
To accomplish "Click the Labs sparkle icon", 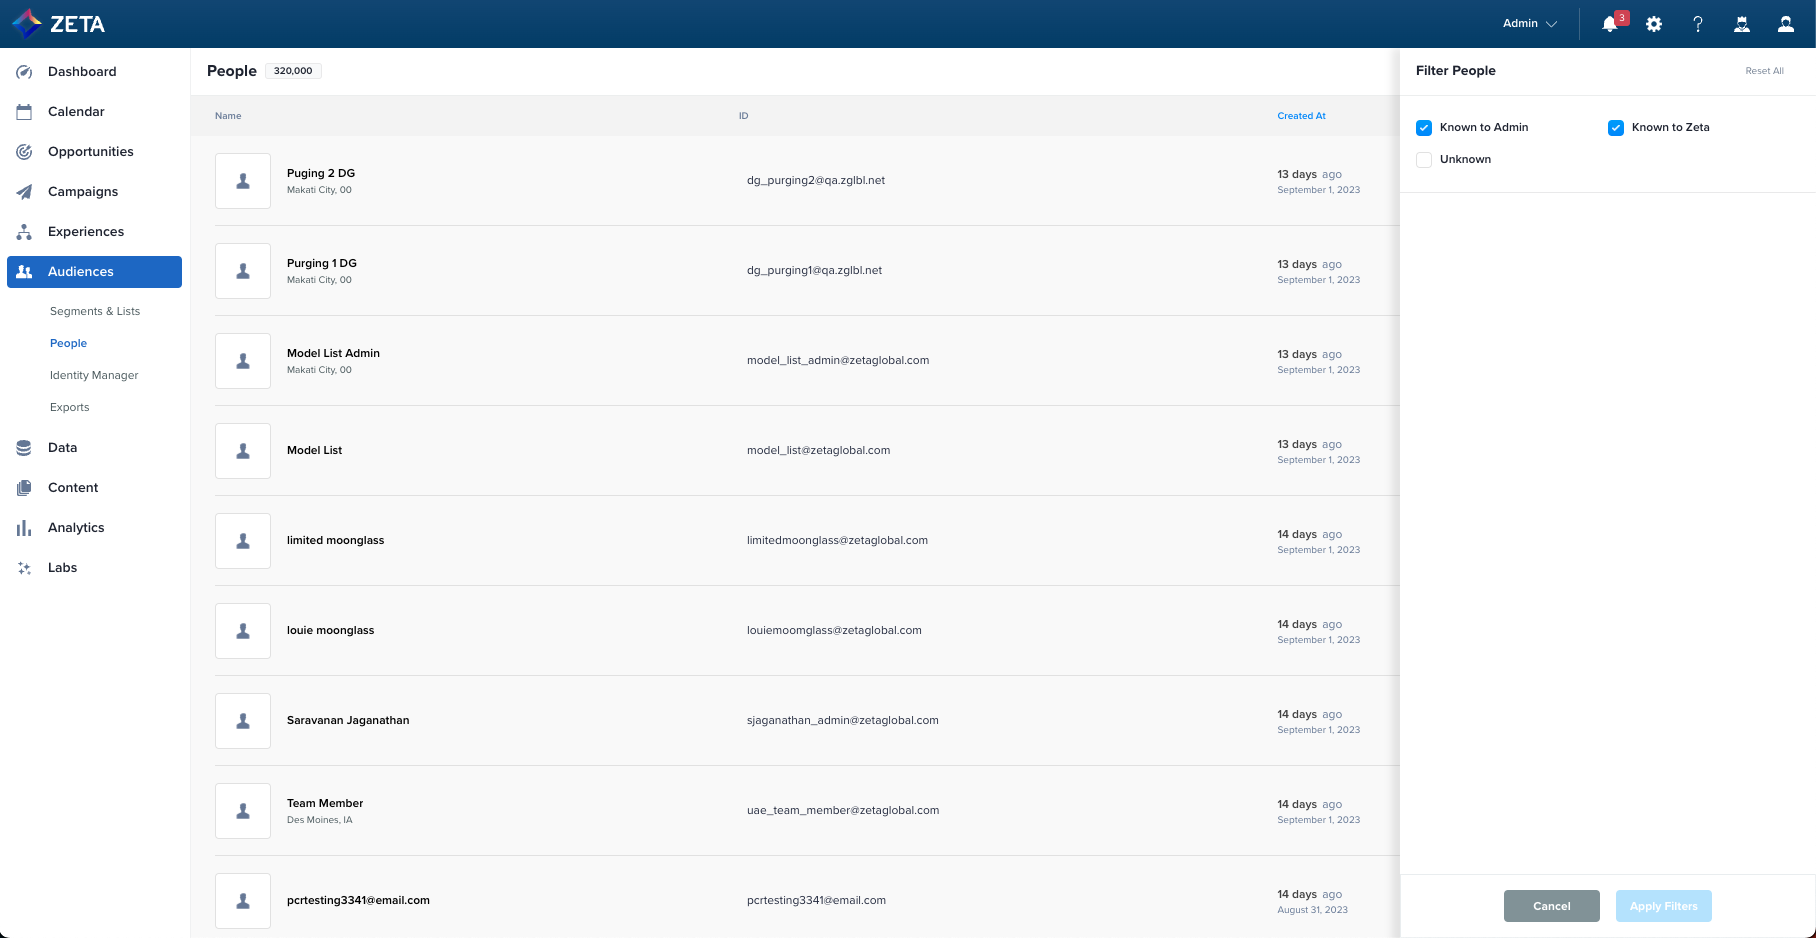I will tap(24, 568).
